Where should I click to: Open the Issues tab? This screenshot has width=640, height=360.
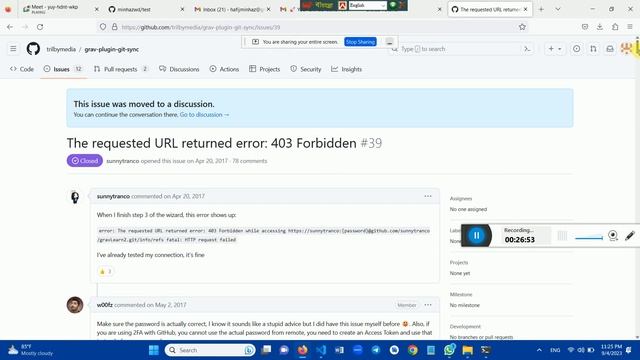click(63, 69)
